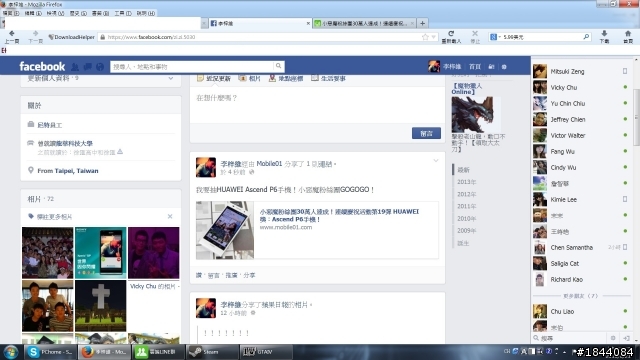640x360 pixels.
Task: Click the page vertical scrollbar
Action: [637, 118]
